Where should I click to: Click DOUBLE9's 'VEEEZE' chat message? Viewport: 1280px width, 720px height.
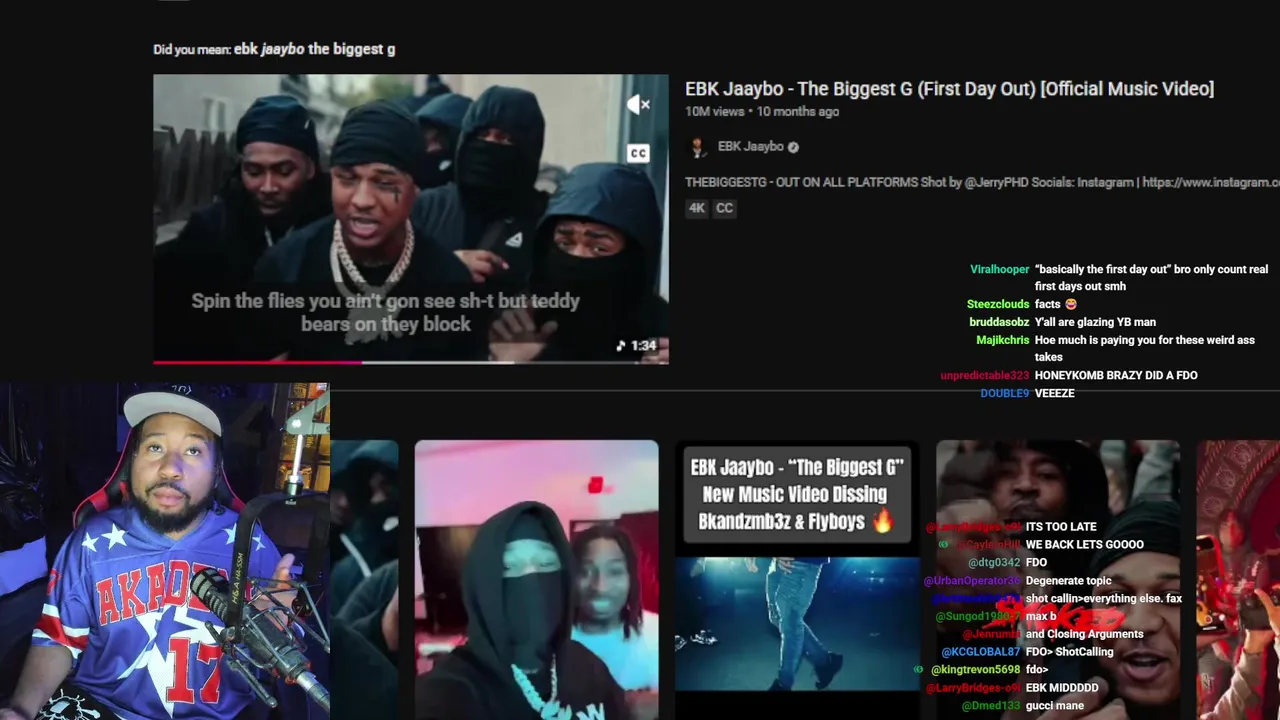[1054, 393]
